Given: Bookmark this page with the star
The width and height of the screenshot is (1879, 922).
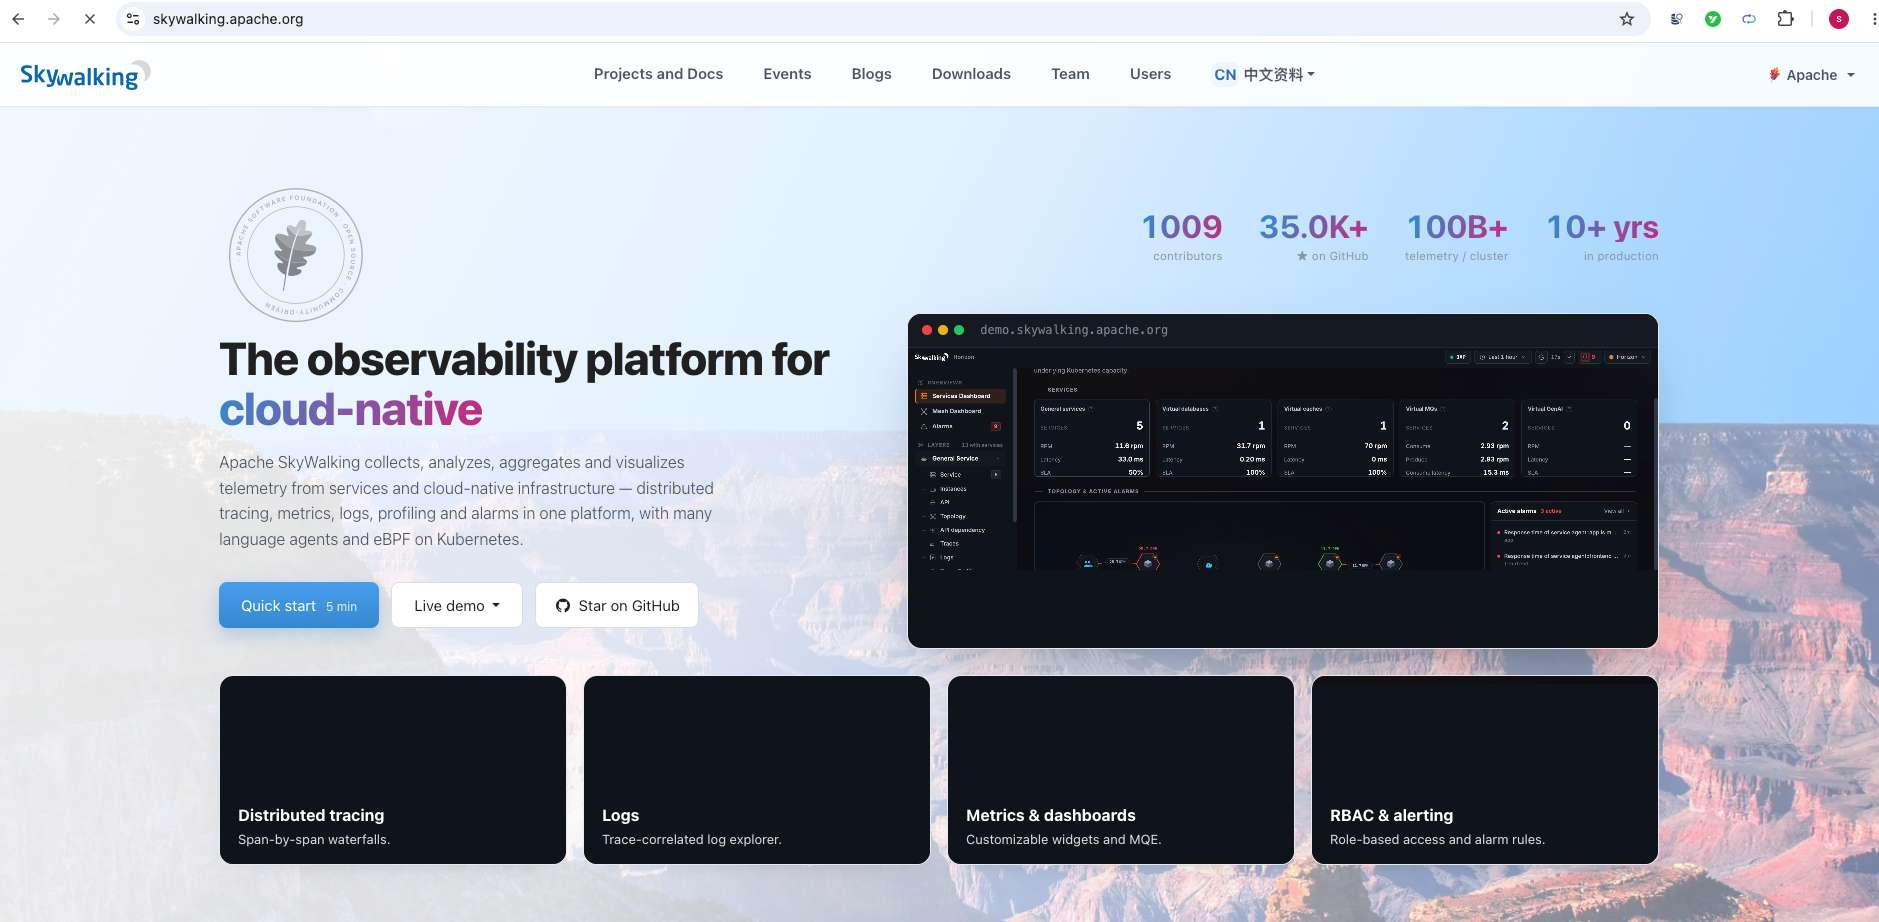Looking at the screenshot, I should [x=1627, y=19].
